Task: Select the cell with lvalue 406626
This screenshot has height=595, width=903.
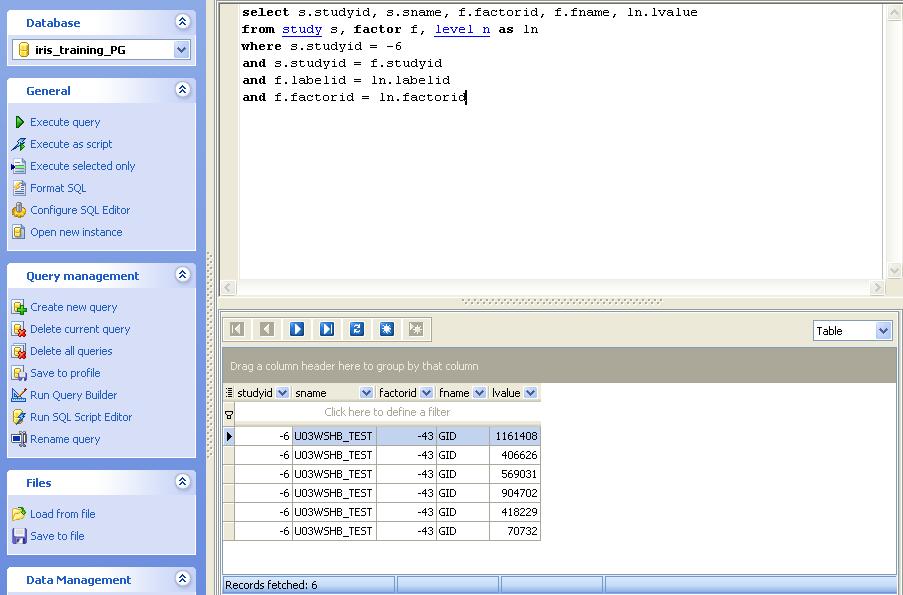Action: (515, 455)
